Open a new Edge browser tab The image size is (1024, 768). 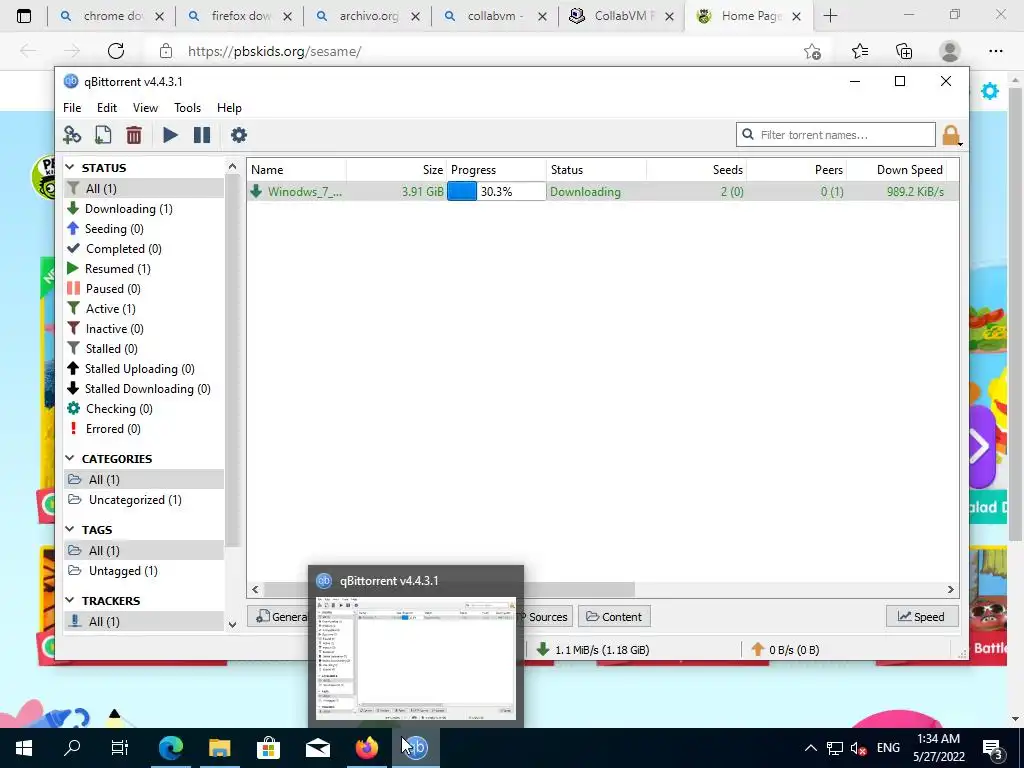[x=830, y=16]
